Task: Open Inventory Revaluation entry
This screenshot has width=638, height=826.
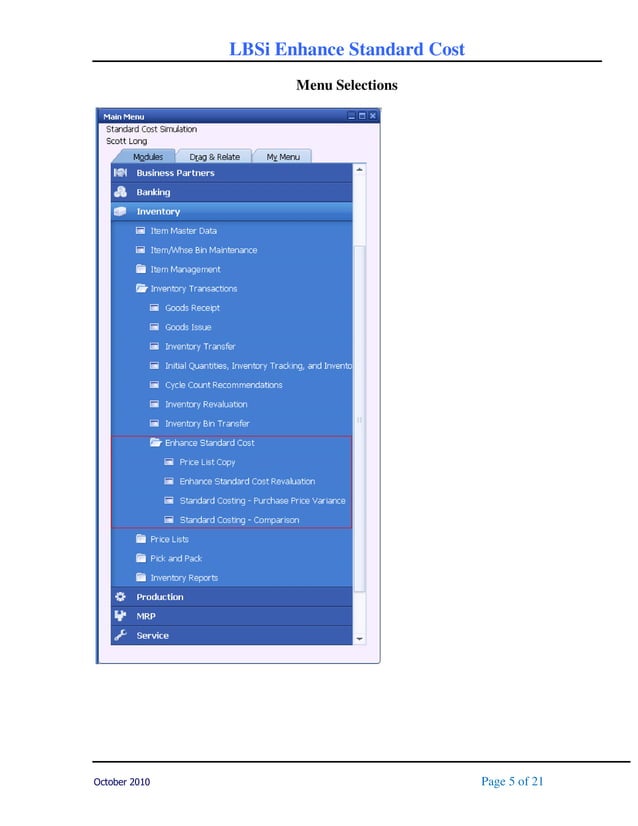Action: (x=206, y=404)
